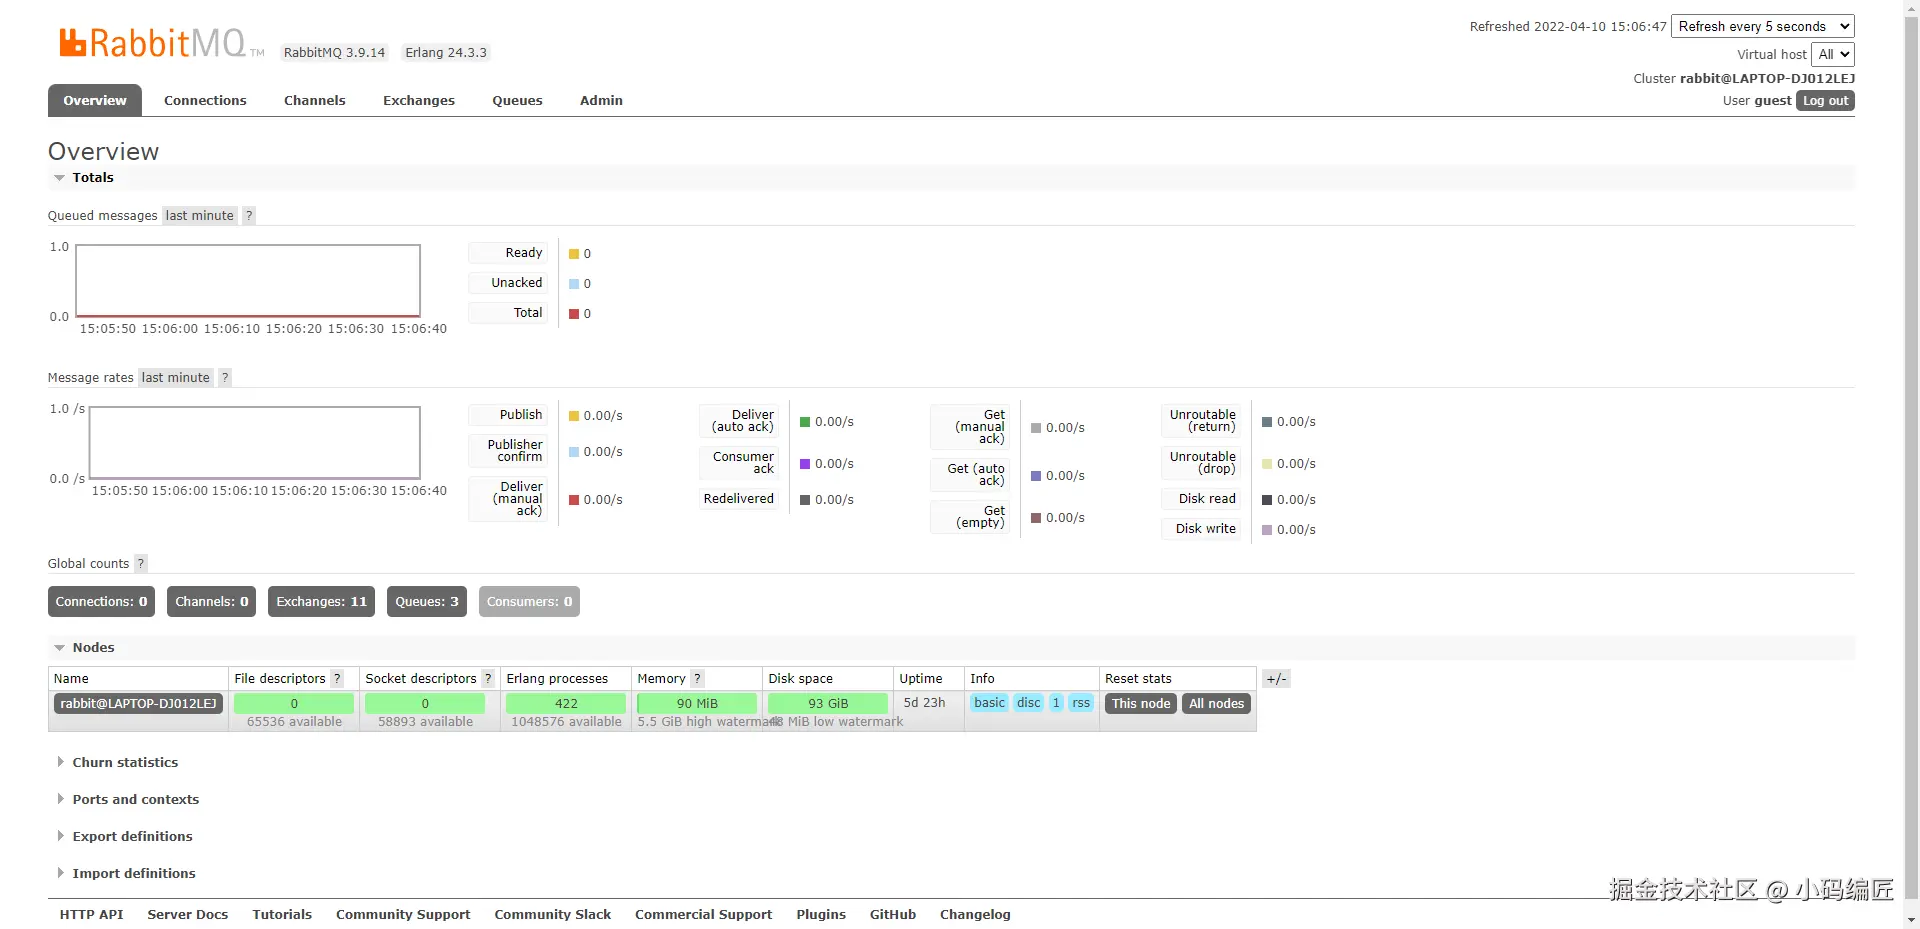Reset stats for This node

point(1141,704)
